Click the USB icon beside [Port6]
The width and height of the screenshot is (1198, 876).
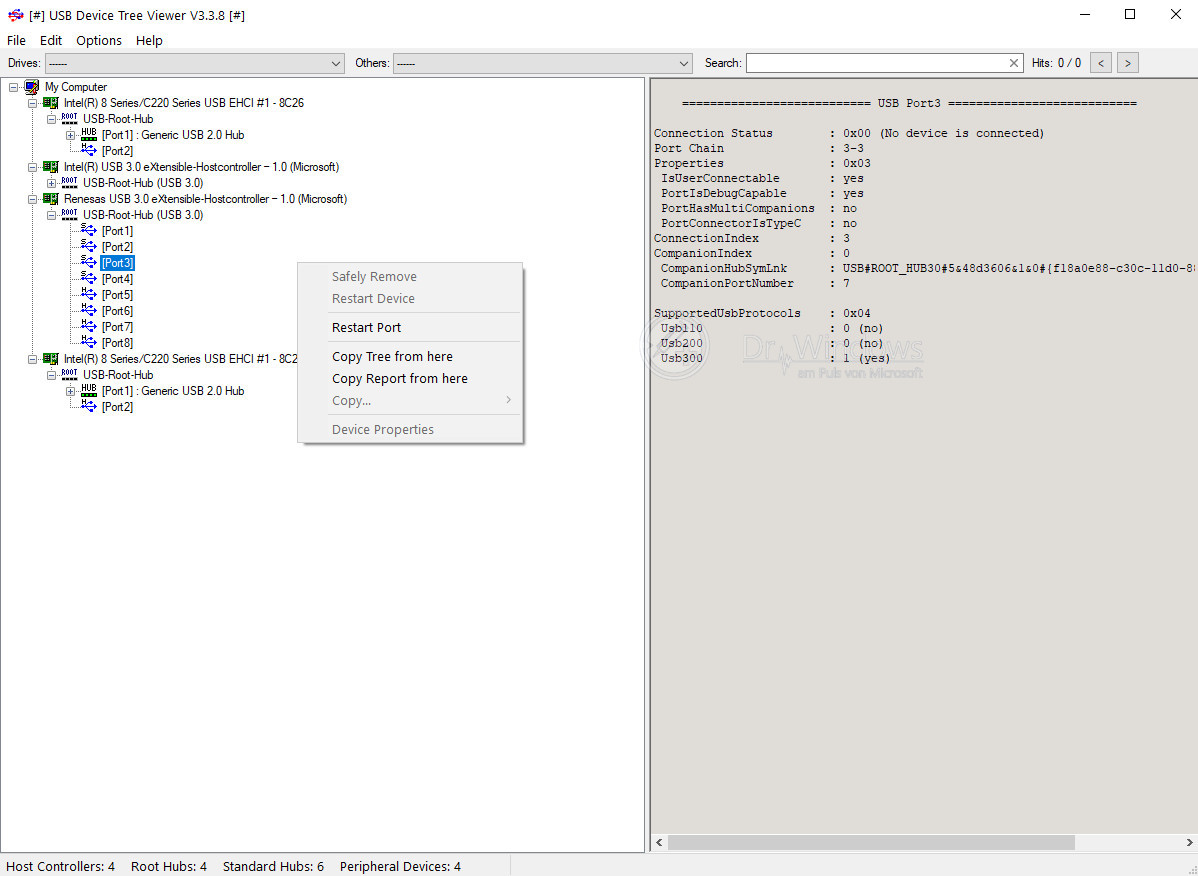coord(89,310)
